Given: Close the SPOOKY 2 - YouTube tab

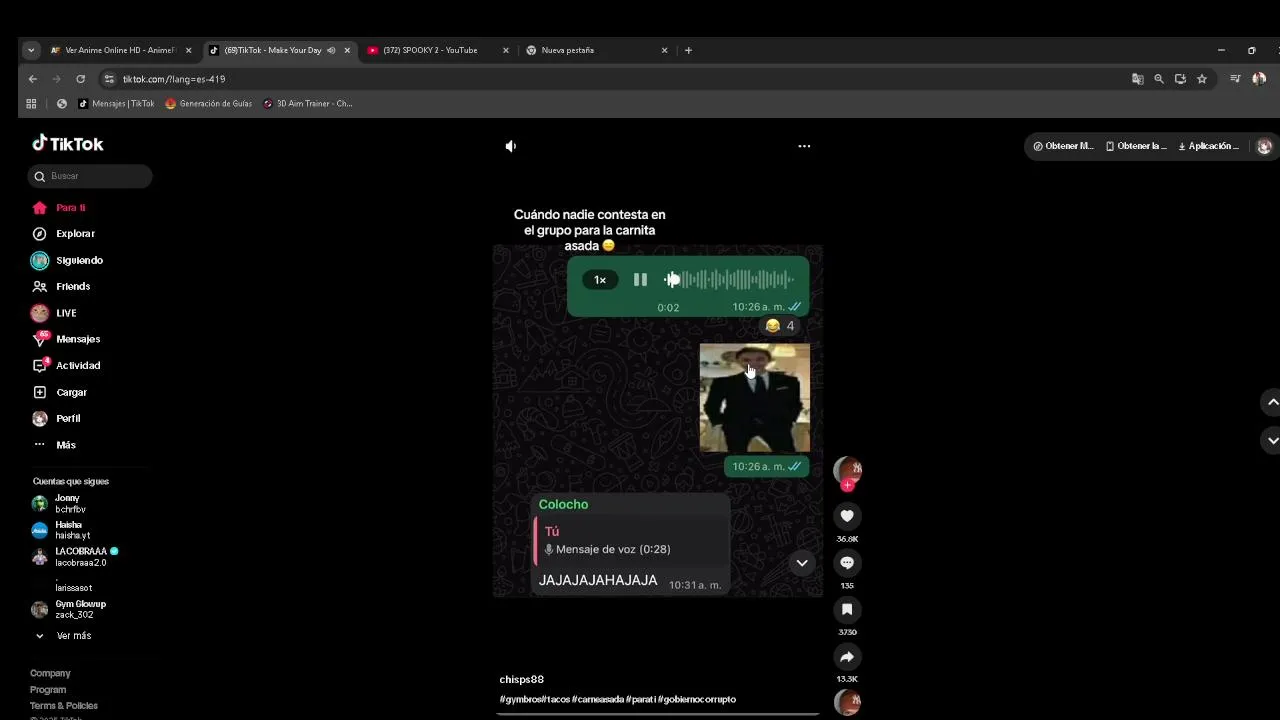Looking at the screenshot, I should coord(505,50).
